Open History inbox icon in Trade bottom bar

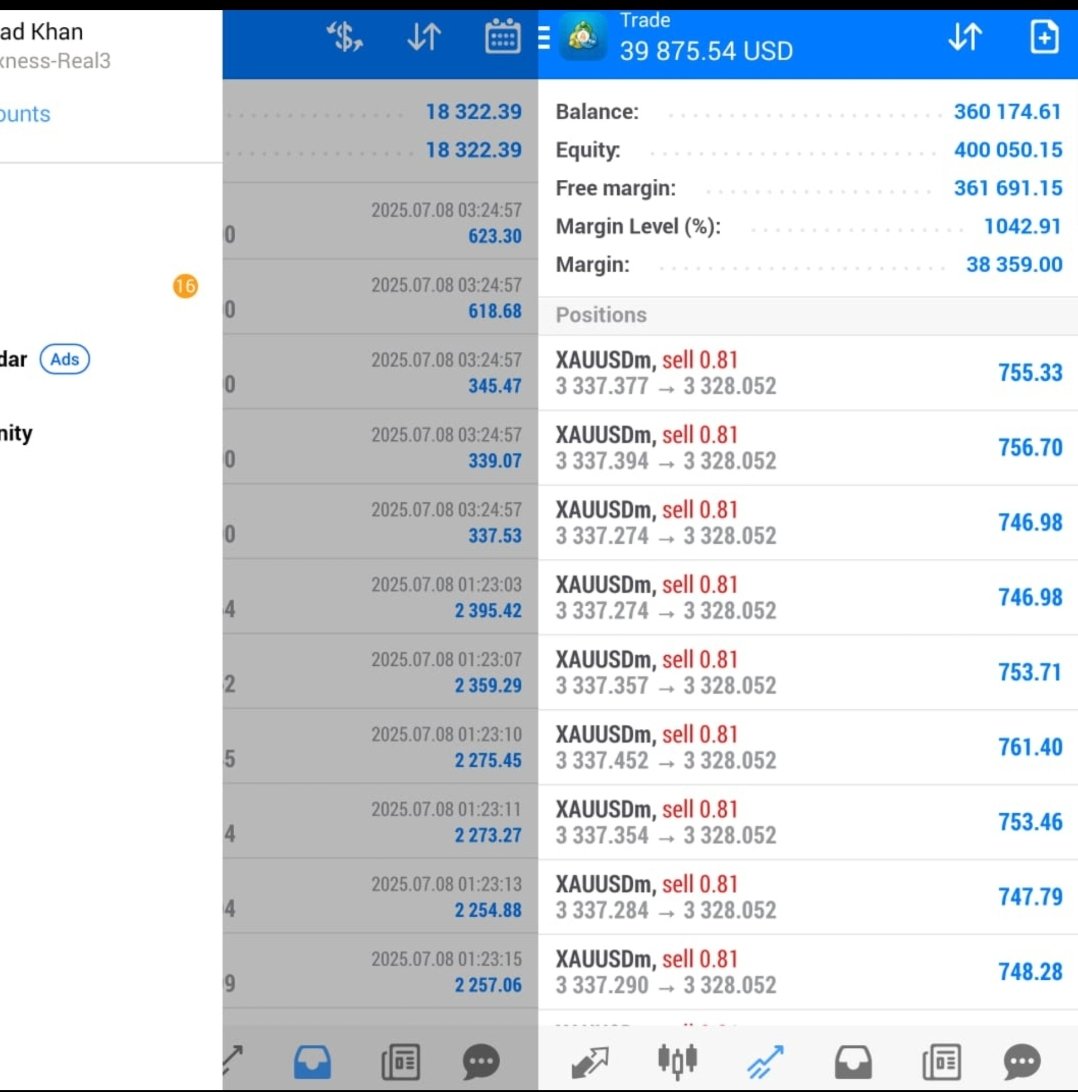click(x=853, y=1062)
